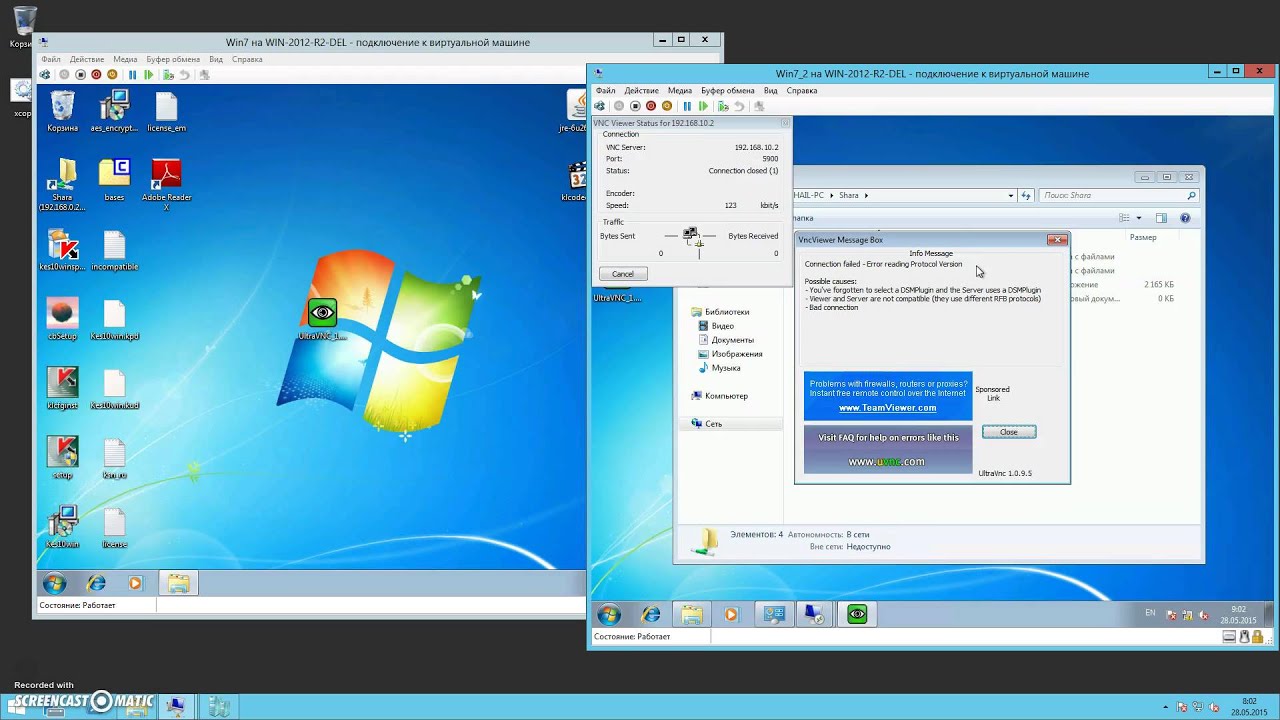Open view options dropdown arrow in Explorer
The height and width of the screenshot is (720, 1280).
pos(1138,218)
